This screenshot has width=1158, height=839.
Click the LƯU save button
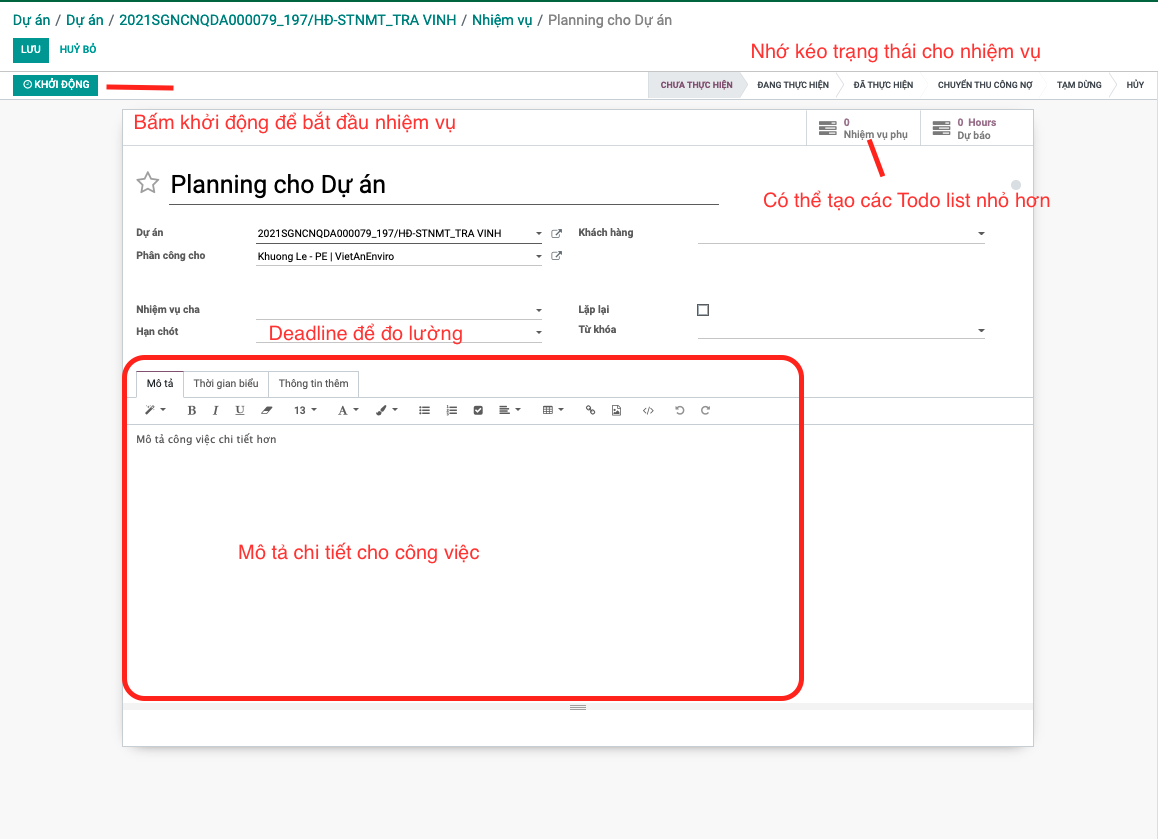[x=30, y=49]
